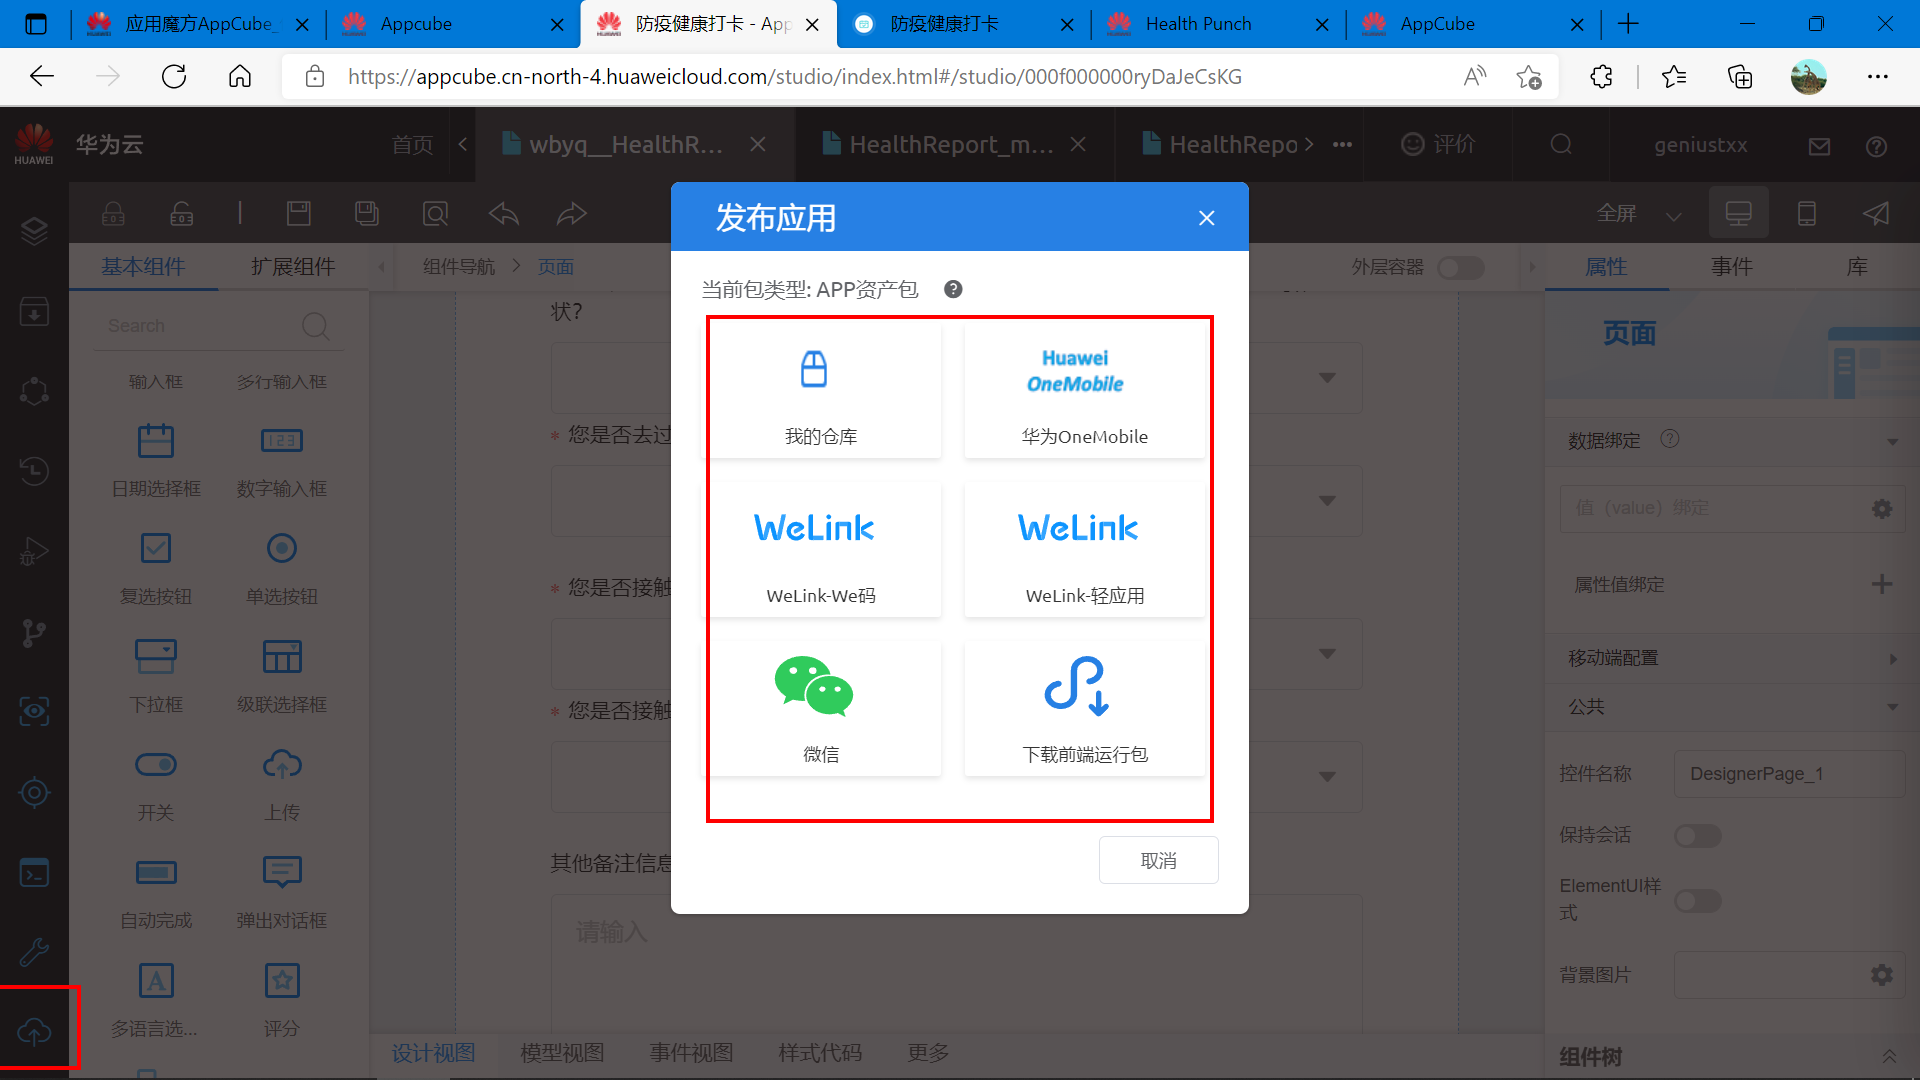
Task: Open browser favorites star icon
Action: coord(1673,77)
